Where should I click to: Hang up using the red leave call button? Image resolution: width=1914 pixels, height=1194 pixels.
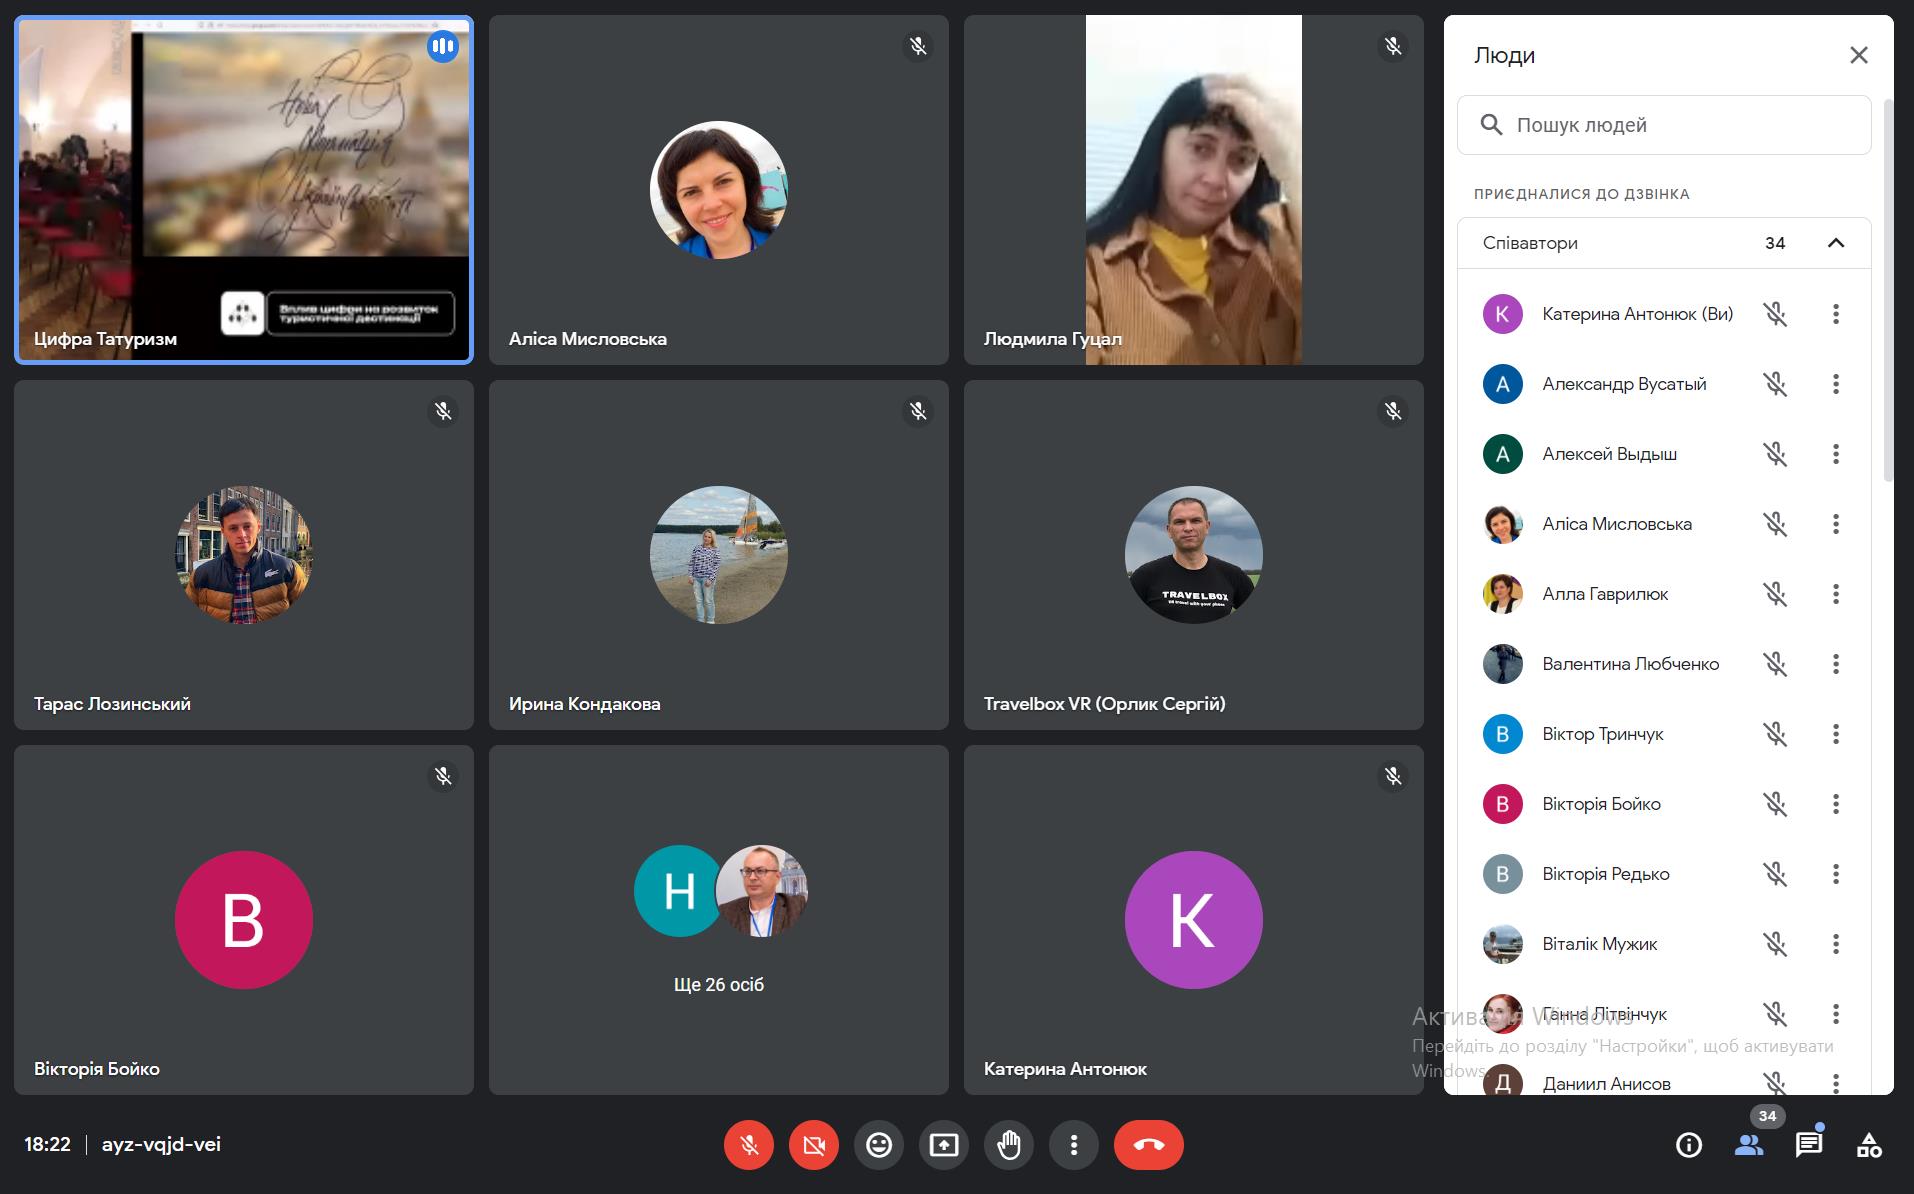pos(1148,1145)
